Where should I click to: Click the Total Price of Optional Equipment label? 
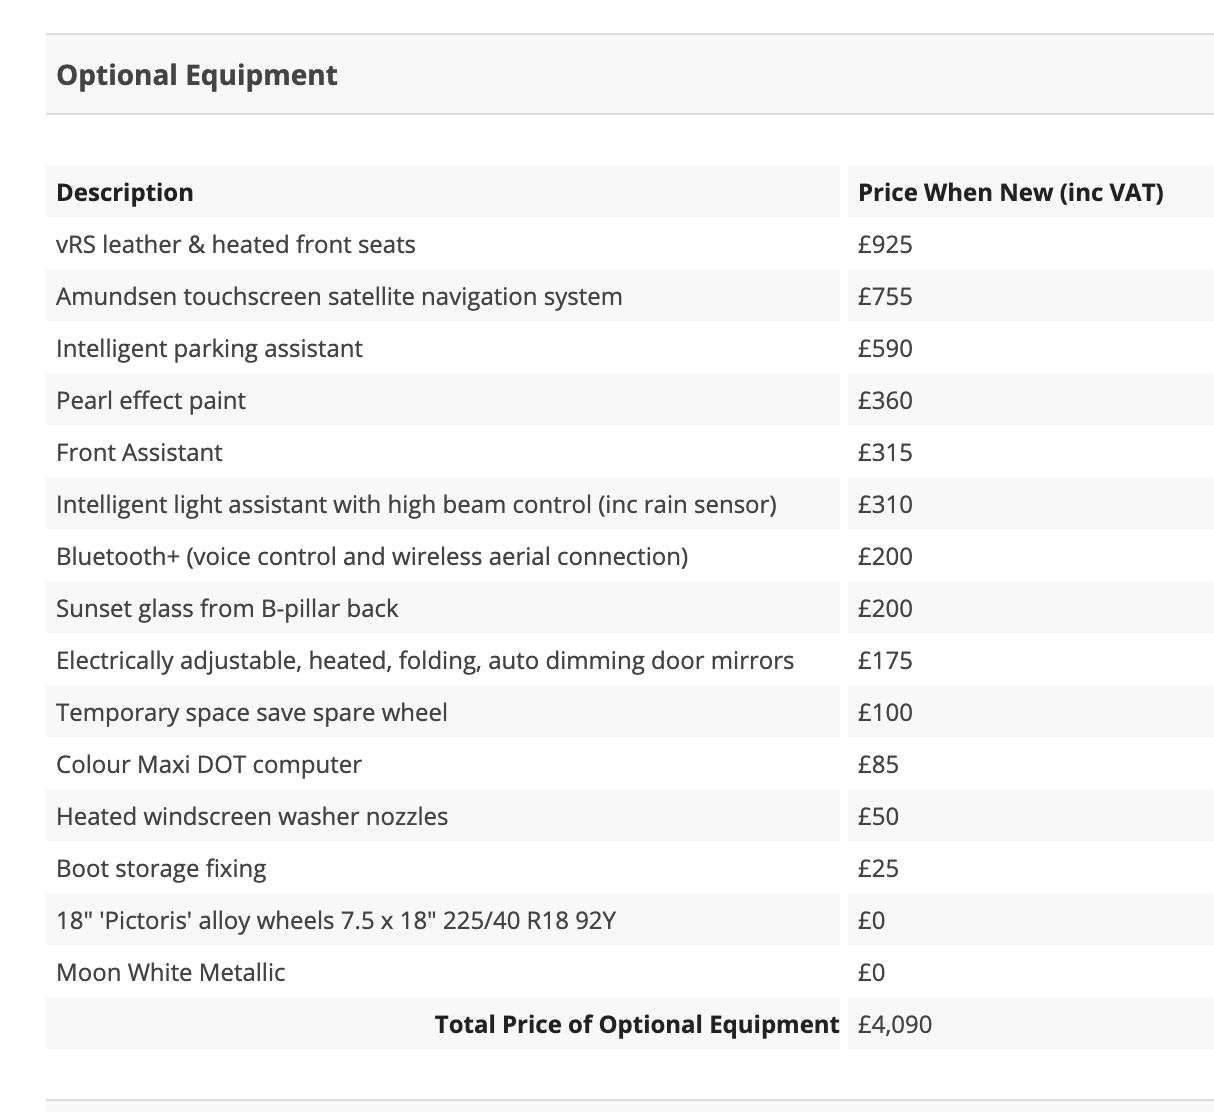coord(637,1025)
